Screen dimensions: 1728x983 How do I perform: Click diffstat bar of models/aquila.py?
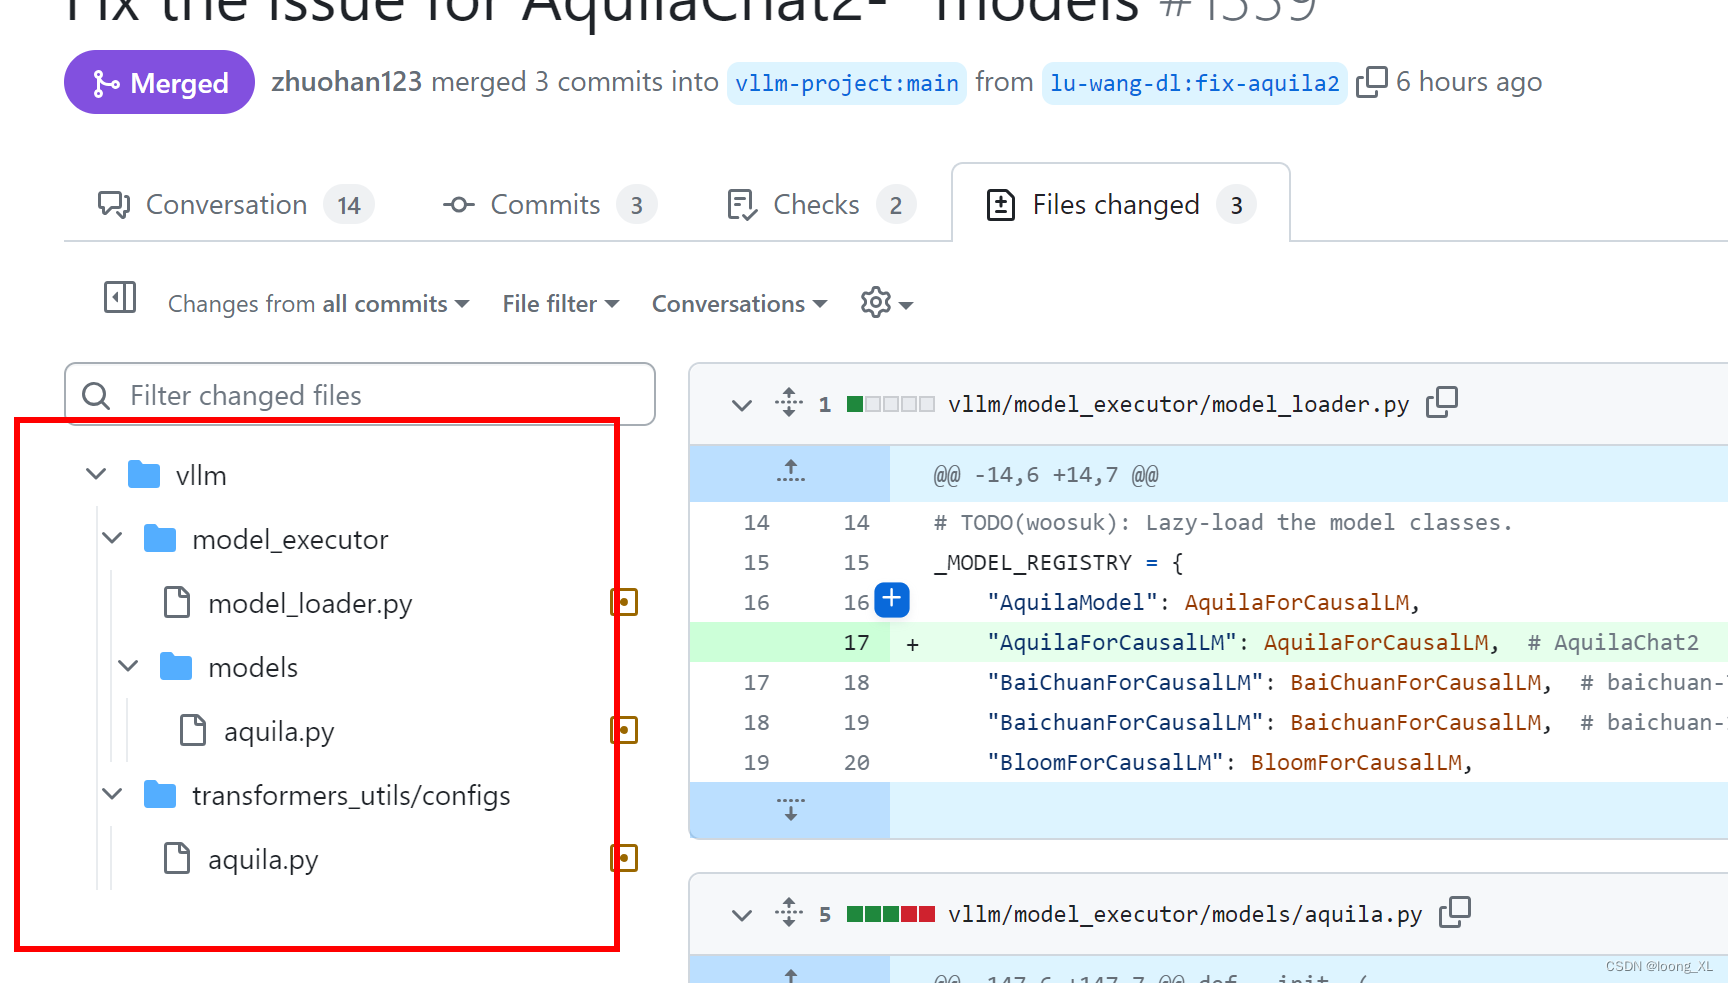(x=891, y=914)
